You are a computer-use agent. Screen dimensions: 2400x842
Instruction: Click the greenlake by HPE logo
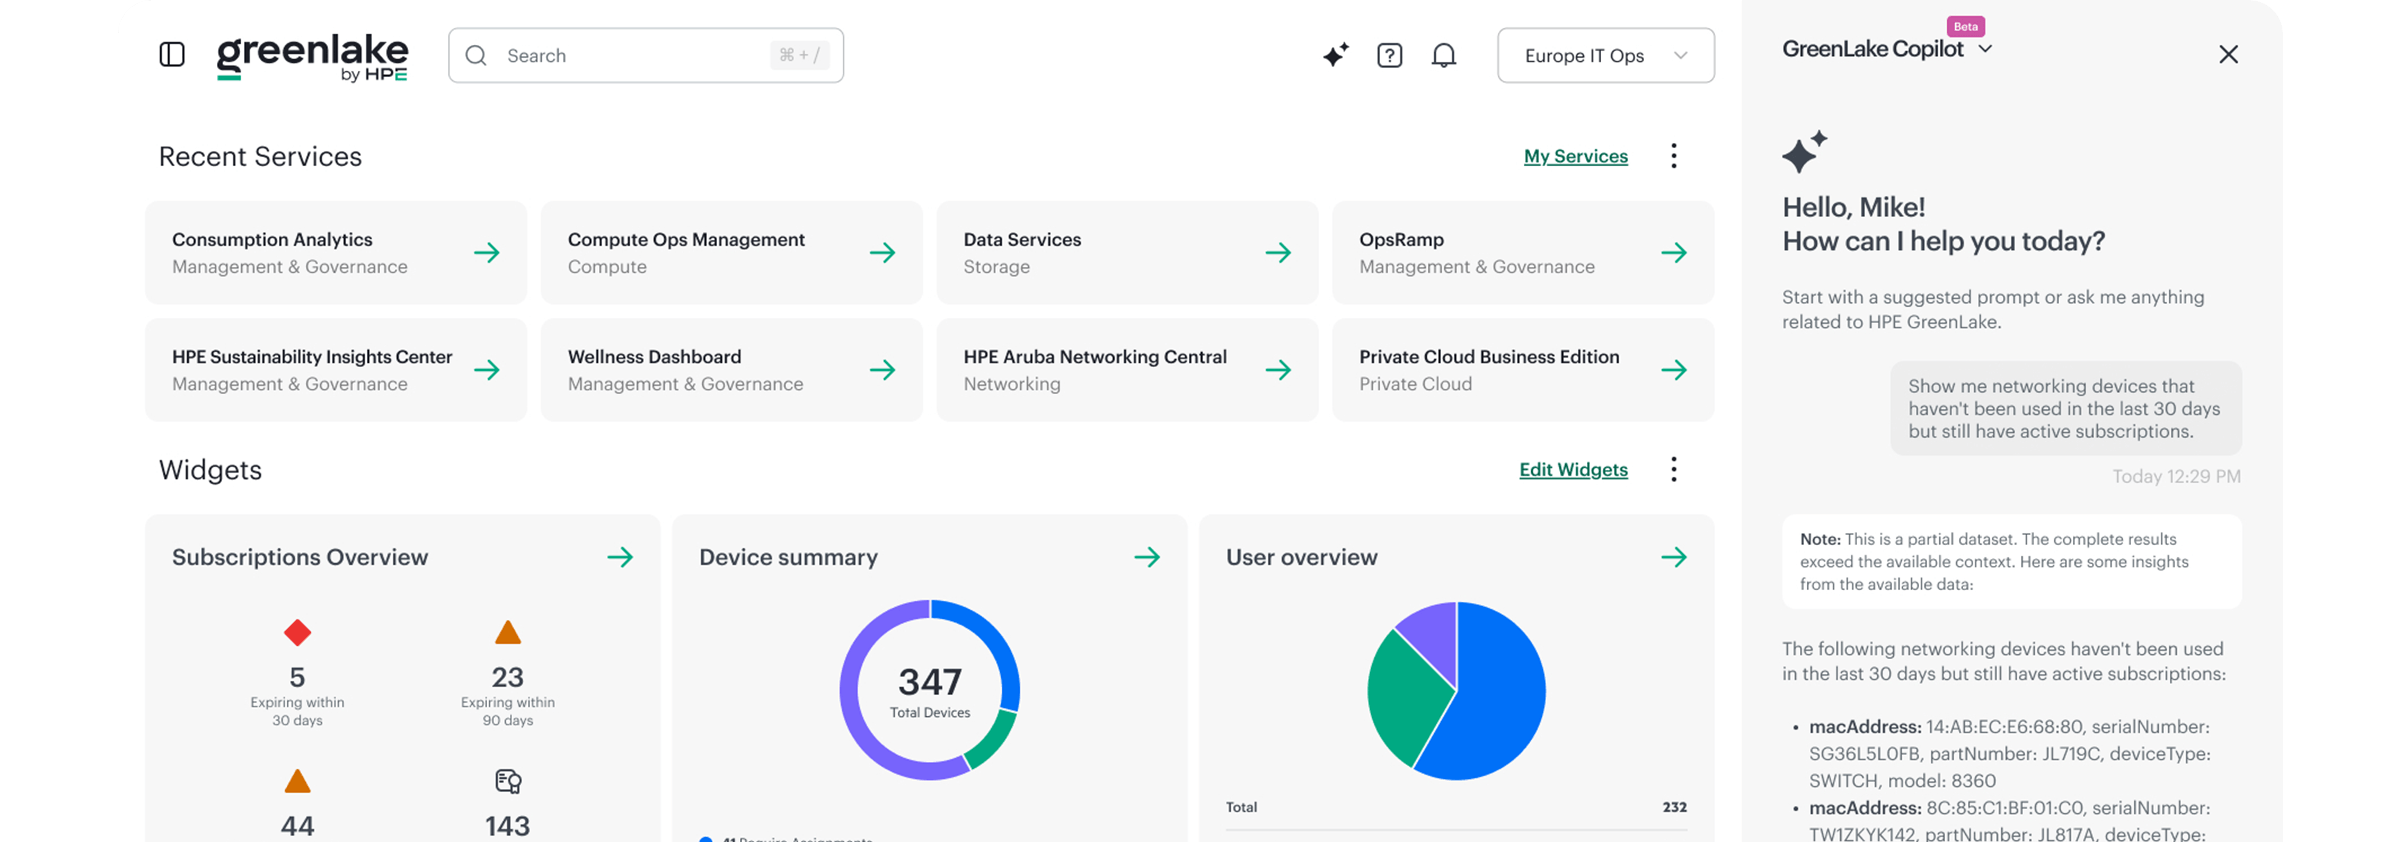coord(313,57)
